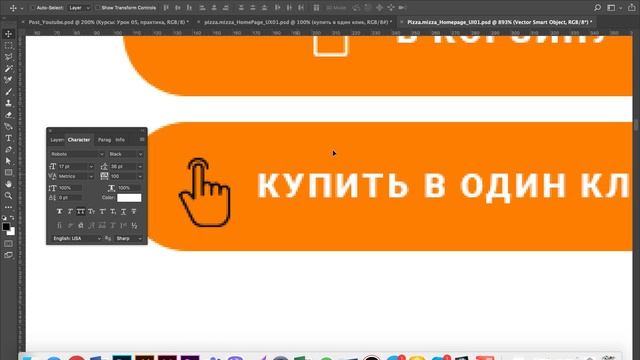The image size is (640, 360).
Task: Click the vertical scale 100% field
Action: click(69, 188)
